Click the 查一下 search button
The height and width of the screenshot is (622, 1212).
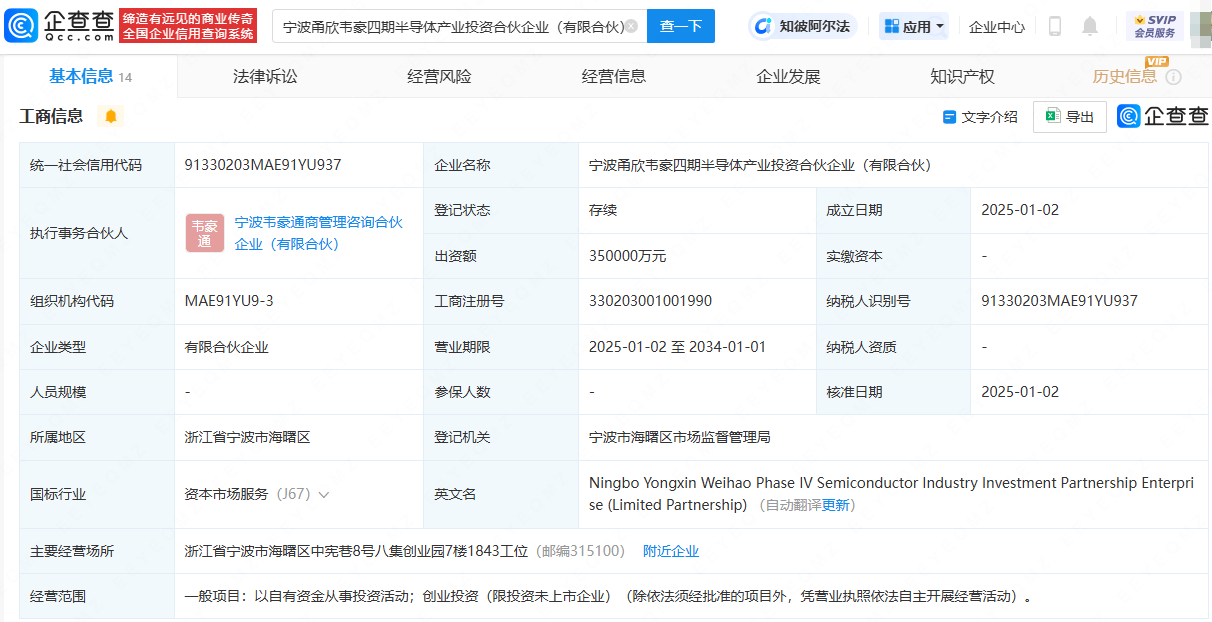[x=681, y=26]
